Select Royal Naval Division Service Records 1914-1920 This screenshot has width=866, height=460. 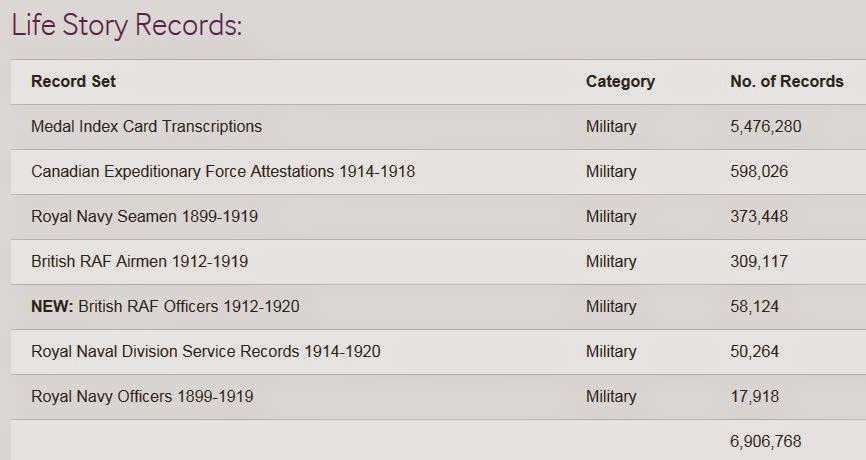point(205,352)
